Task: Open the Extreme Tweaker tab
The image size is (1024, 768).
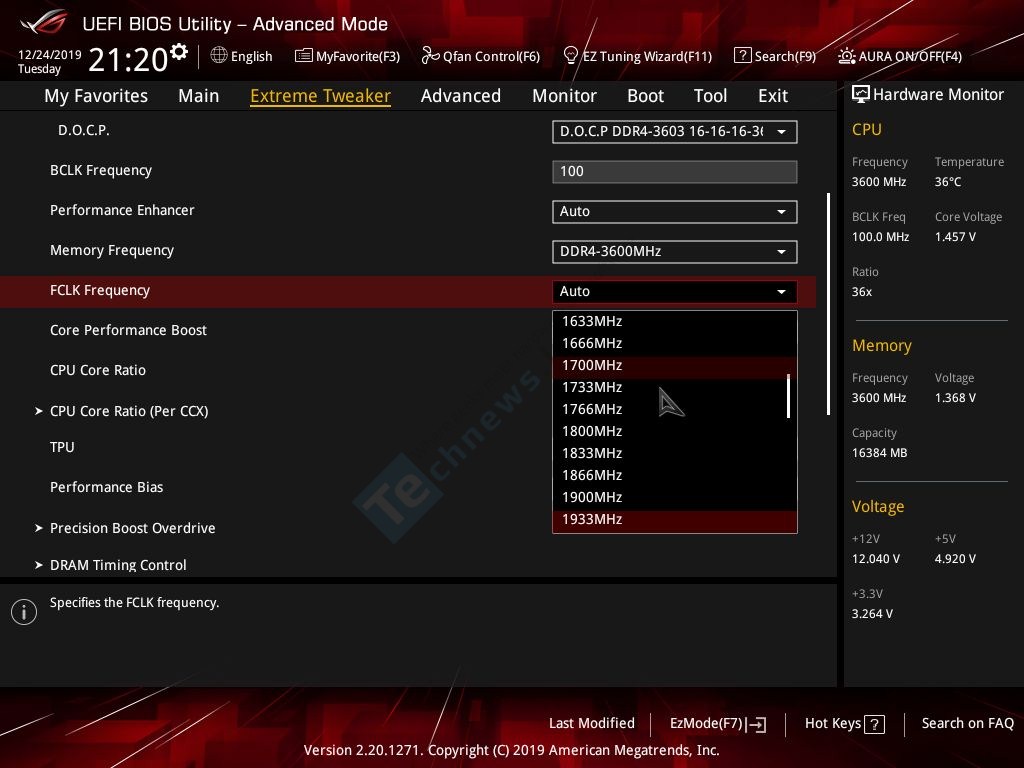Action: pyautogui.click(x=320, y=96)
